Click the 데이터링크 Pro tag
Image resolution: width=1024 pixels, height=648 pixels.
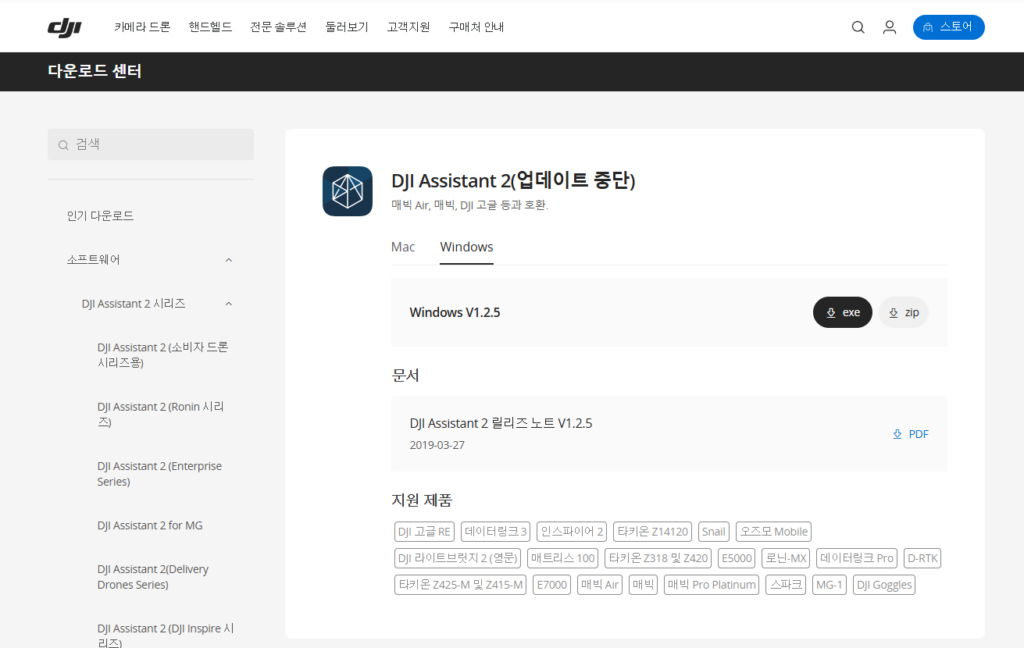click(x=857, y=559)
